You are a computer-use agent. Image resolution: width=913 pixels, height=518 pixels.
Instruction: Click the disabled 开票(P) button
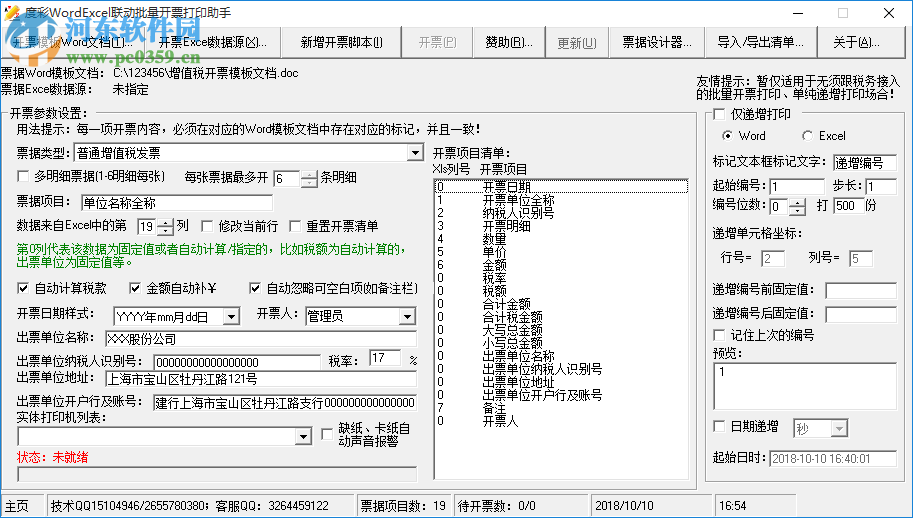(x=438, y=42)
